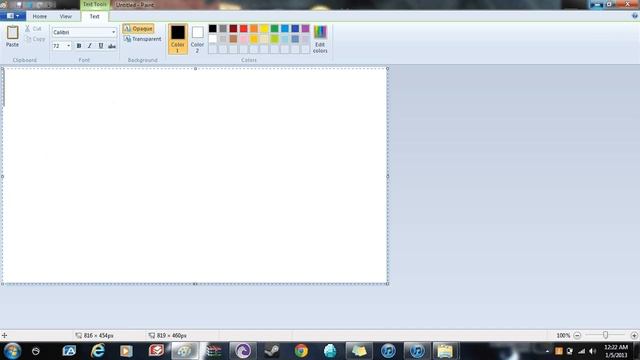Activate Color 1 foreground selector

tap(178, 39)
